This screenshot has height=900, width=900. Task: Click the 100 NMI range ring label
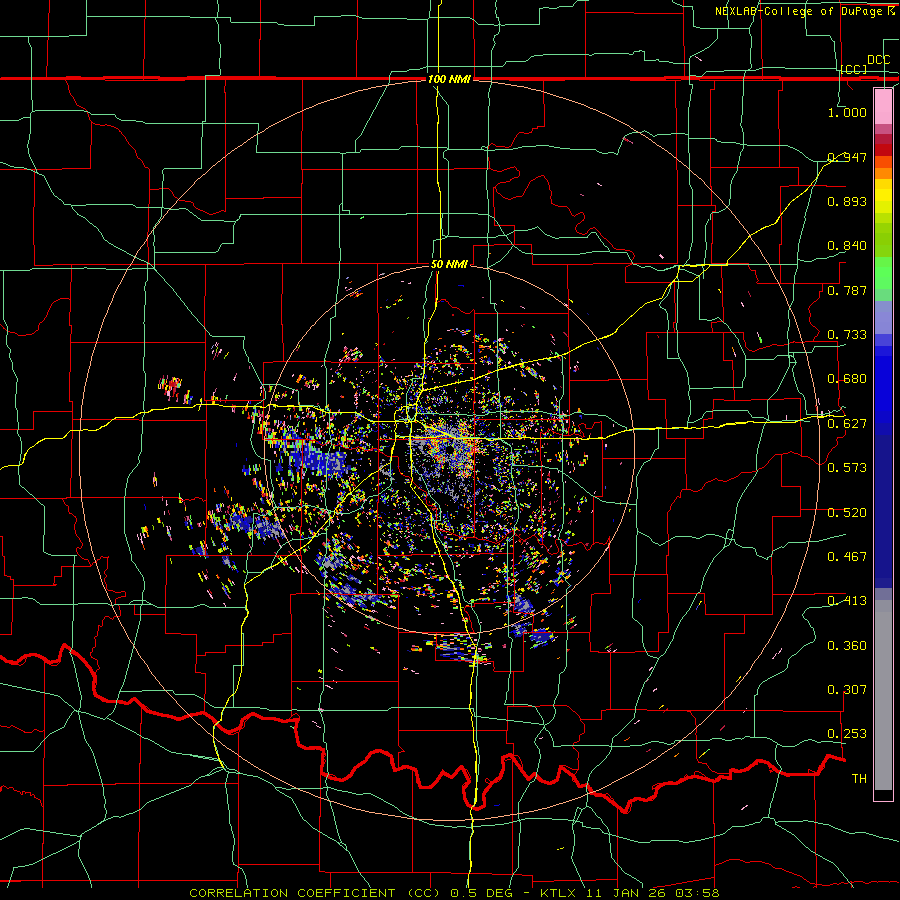pyautogui.click(x=449, y=79)
